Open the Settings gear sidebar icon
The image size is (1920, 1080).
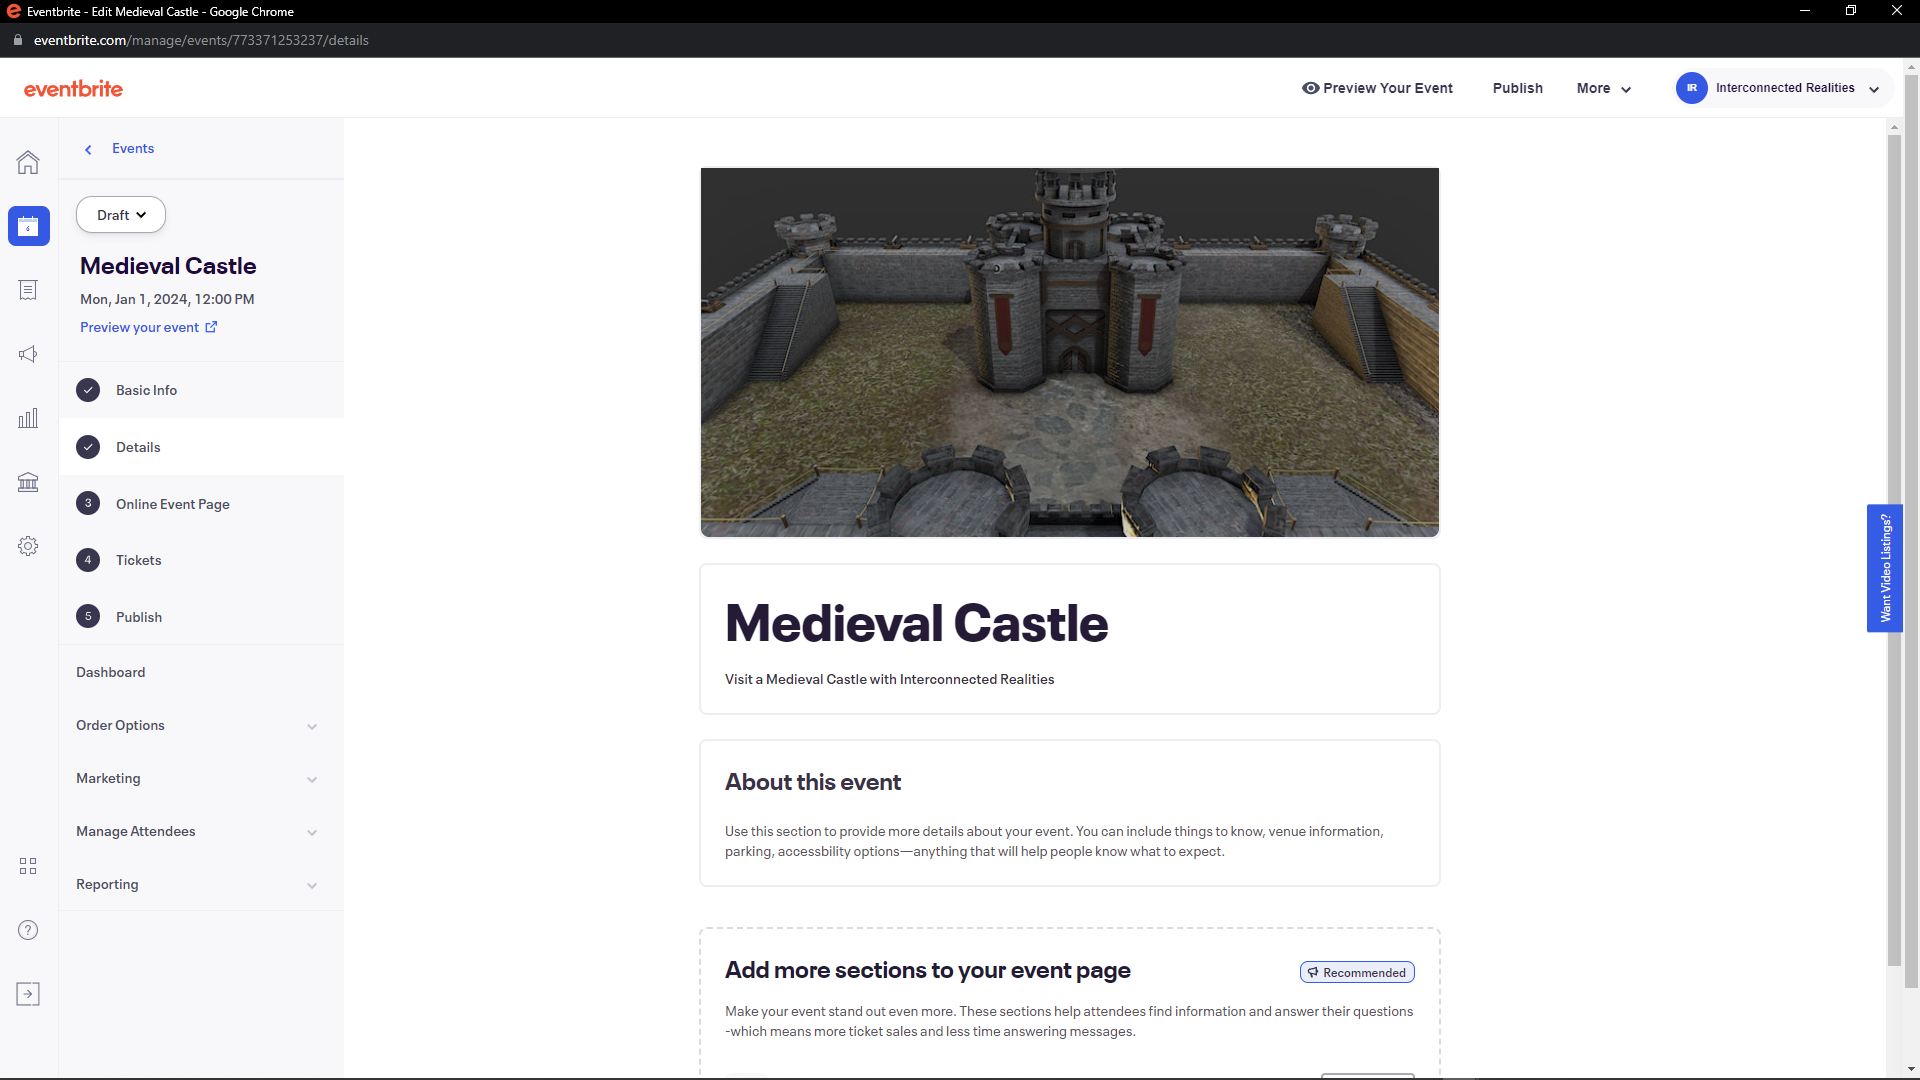click(x=28, y=546)
